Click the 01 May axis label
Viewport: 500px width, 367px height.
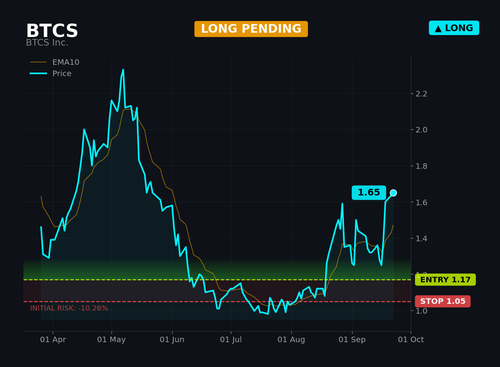pyautogui.click(x=111, y=339)
